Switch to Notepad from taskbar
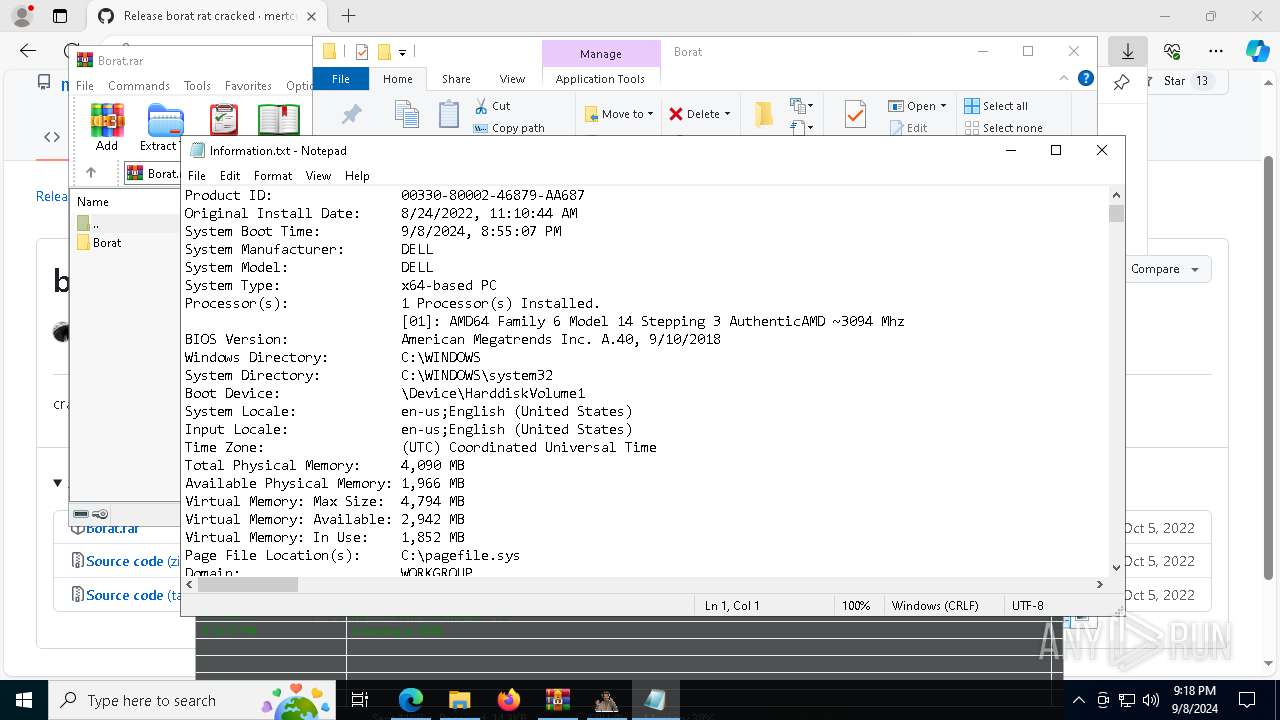This screenshot has width=1280, height=720. coord(655,700)
